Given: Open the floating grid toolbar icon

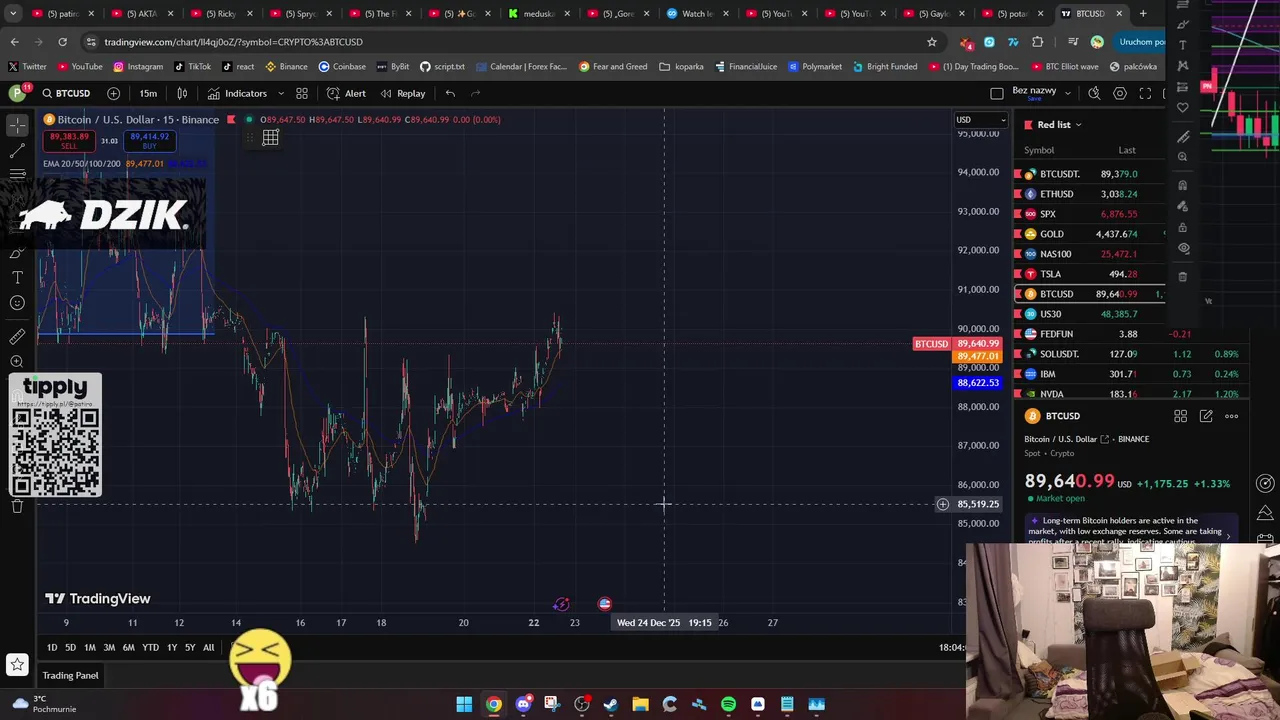Looking at the screenshot, I should [270, 138].
